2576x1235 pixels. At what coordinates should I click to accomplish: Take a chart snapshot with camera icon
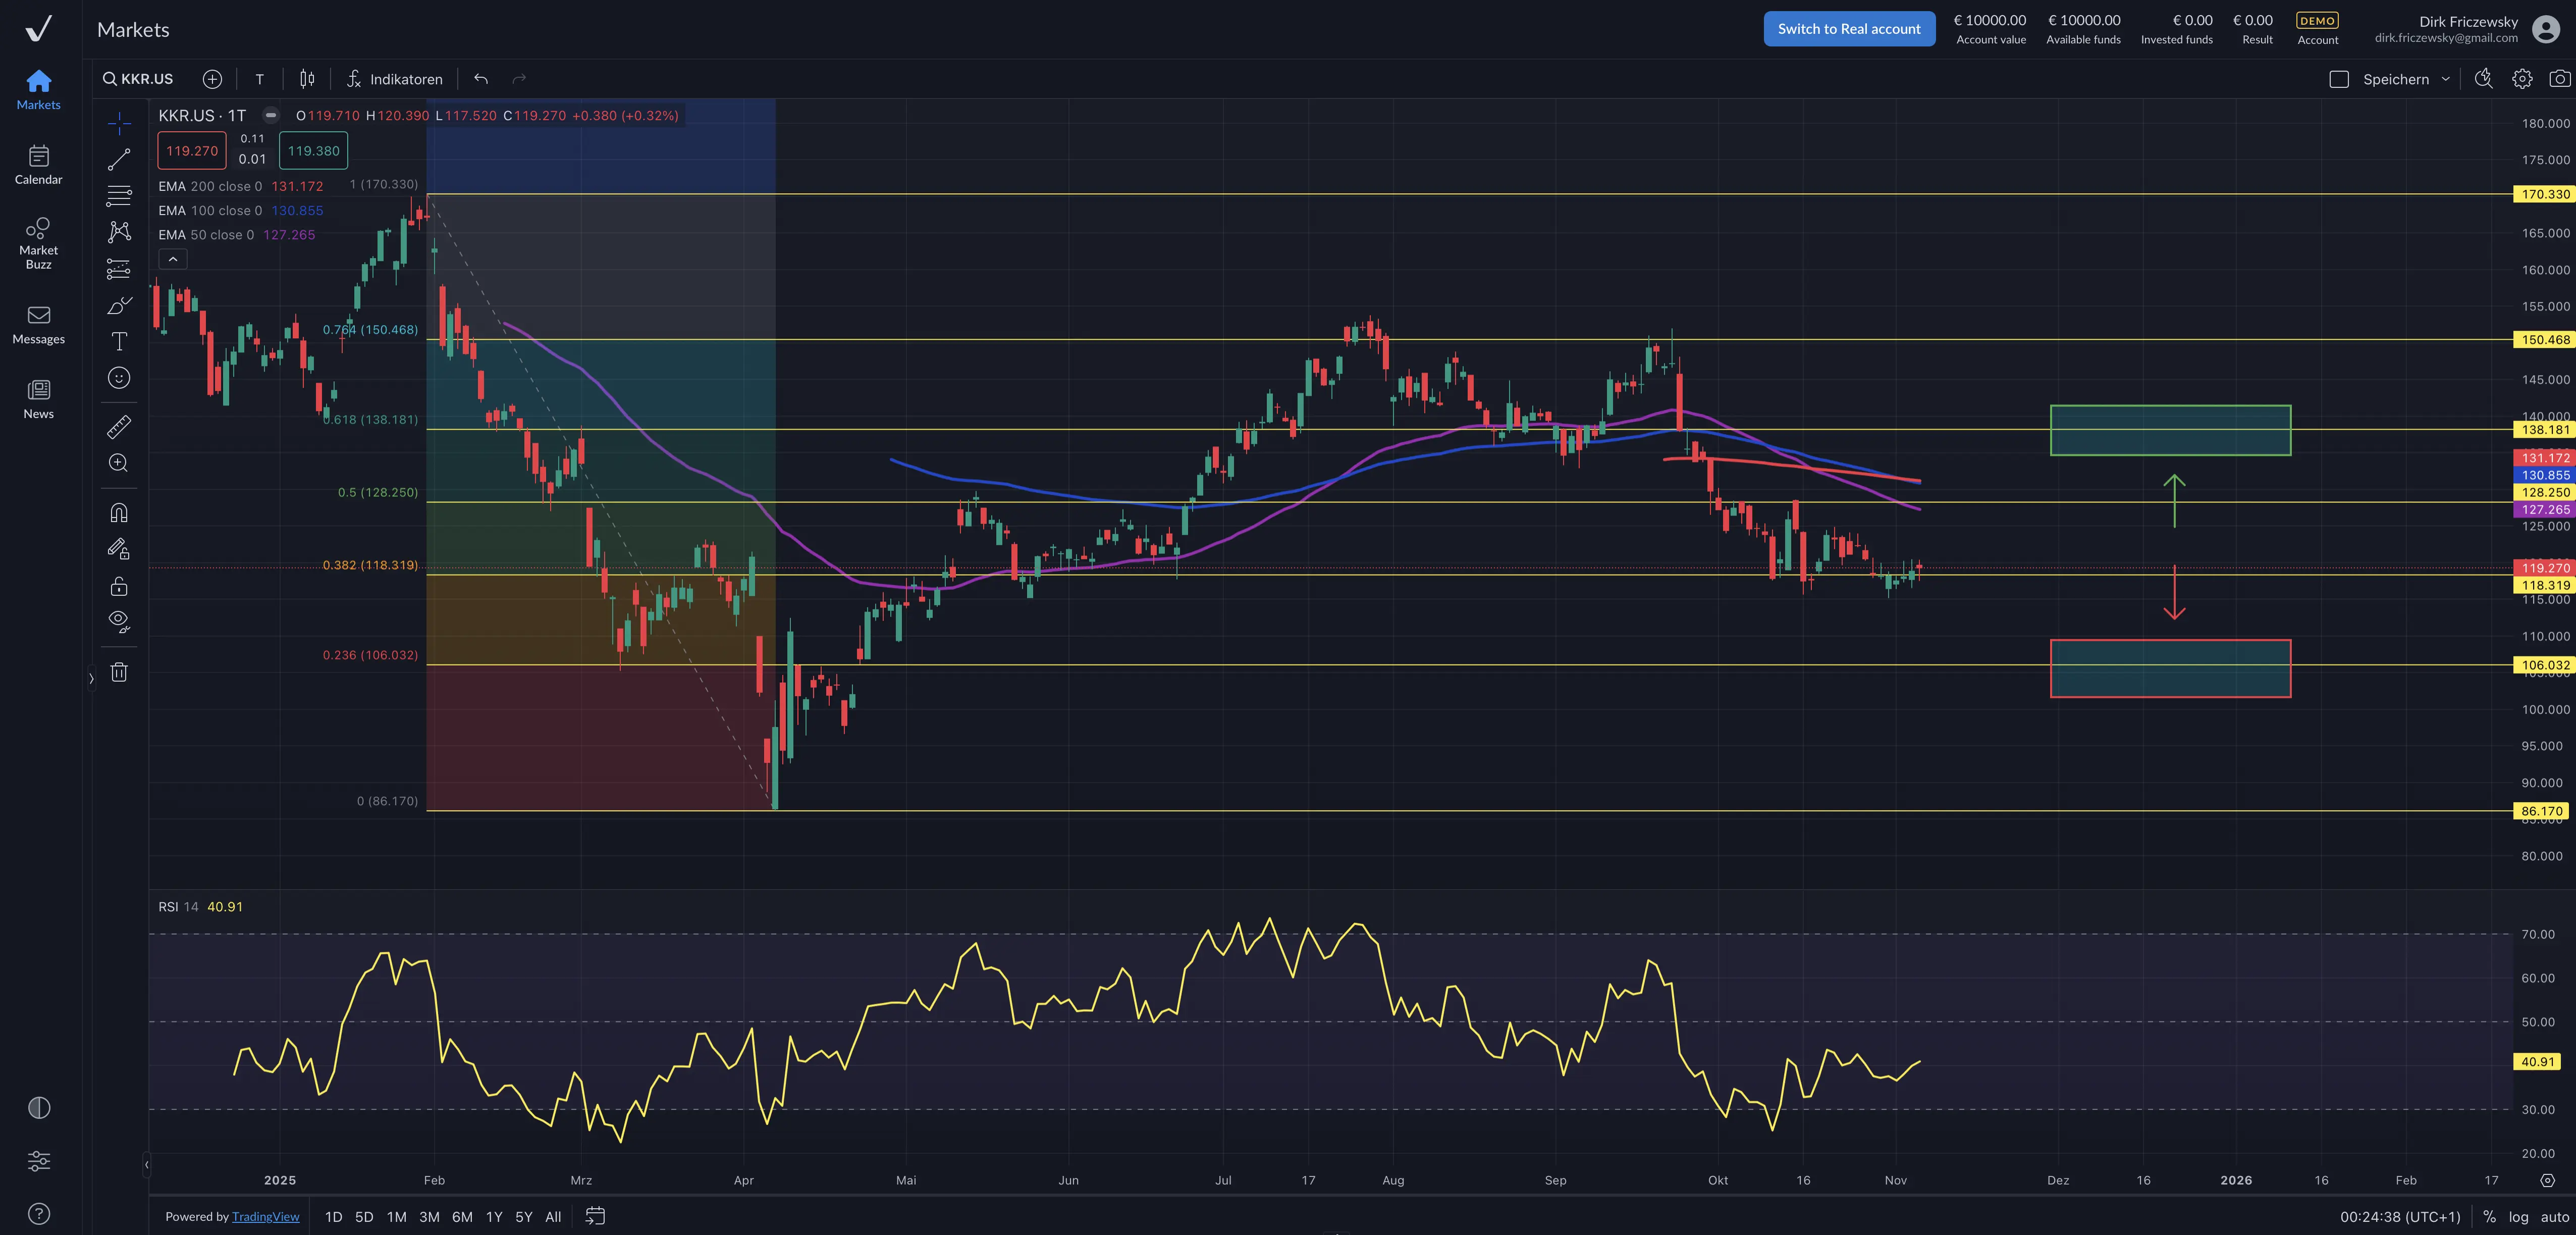(x=2559, y=79)
